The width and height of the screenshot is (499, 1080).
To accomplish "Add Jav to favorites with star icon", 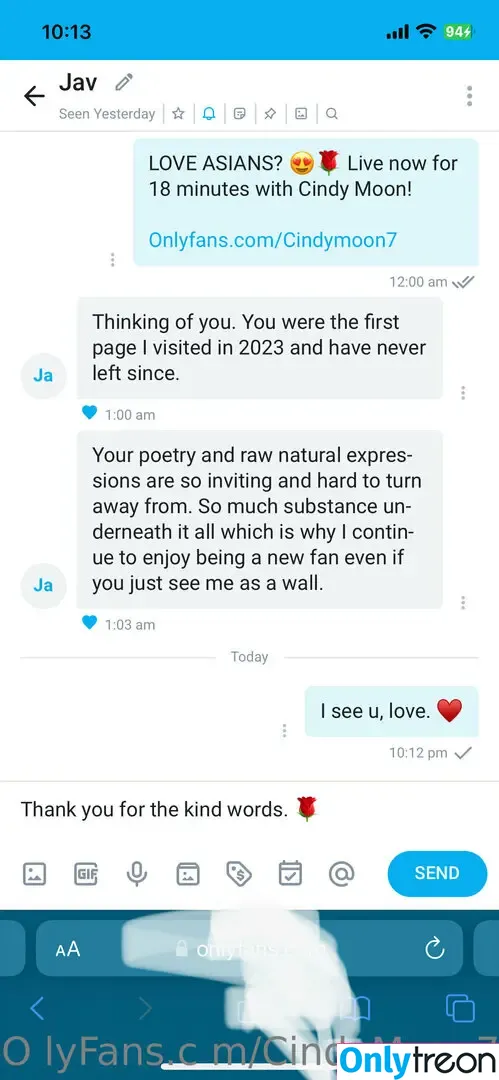I will 178,114.
